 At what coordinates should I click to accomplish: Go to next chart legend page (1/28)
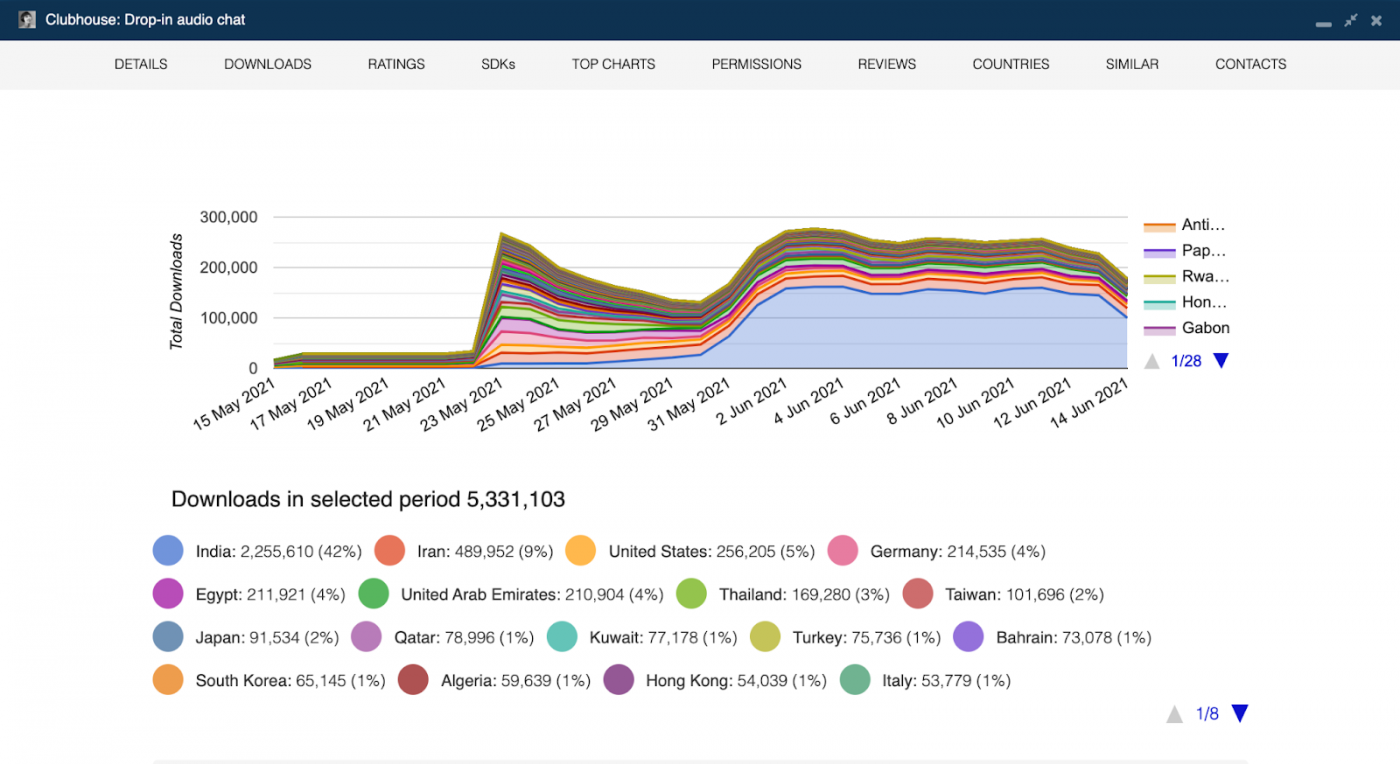1220,361
